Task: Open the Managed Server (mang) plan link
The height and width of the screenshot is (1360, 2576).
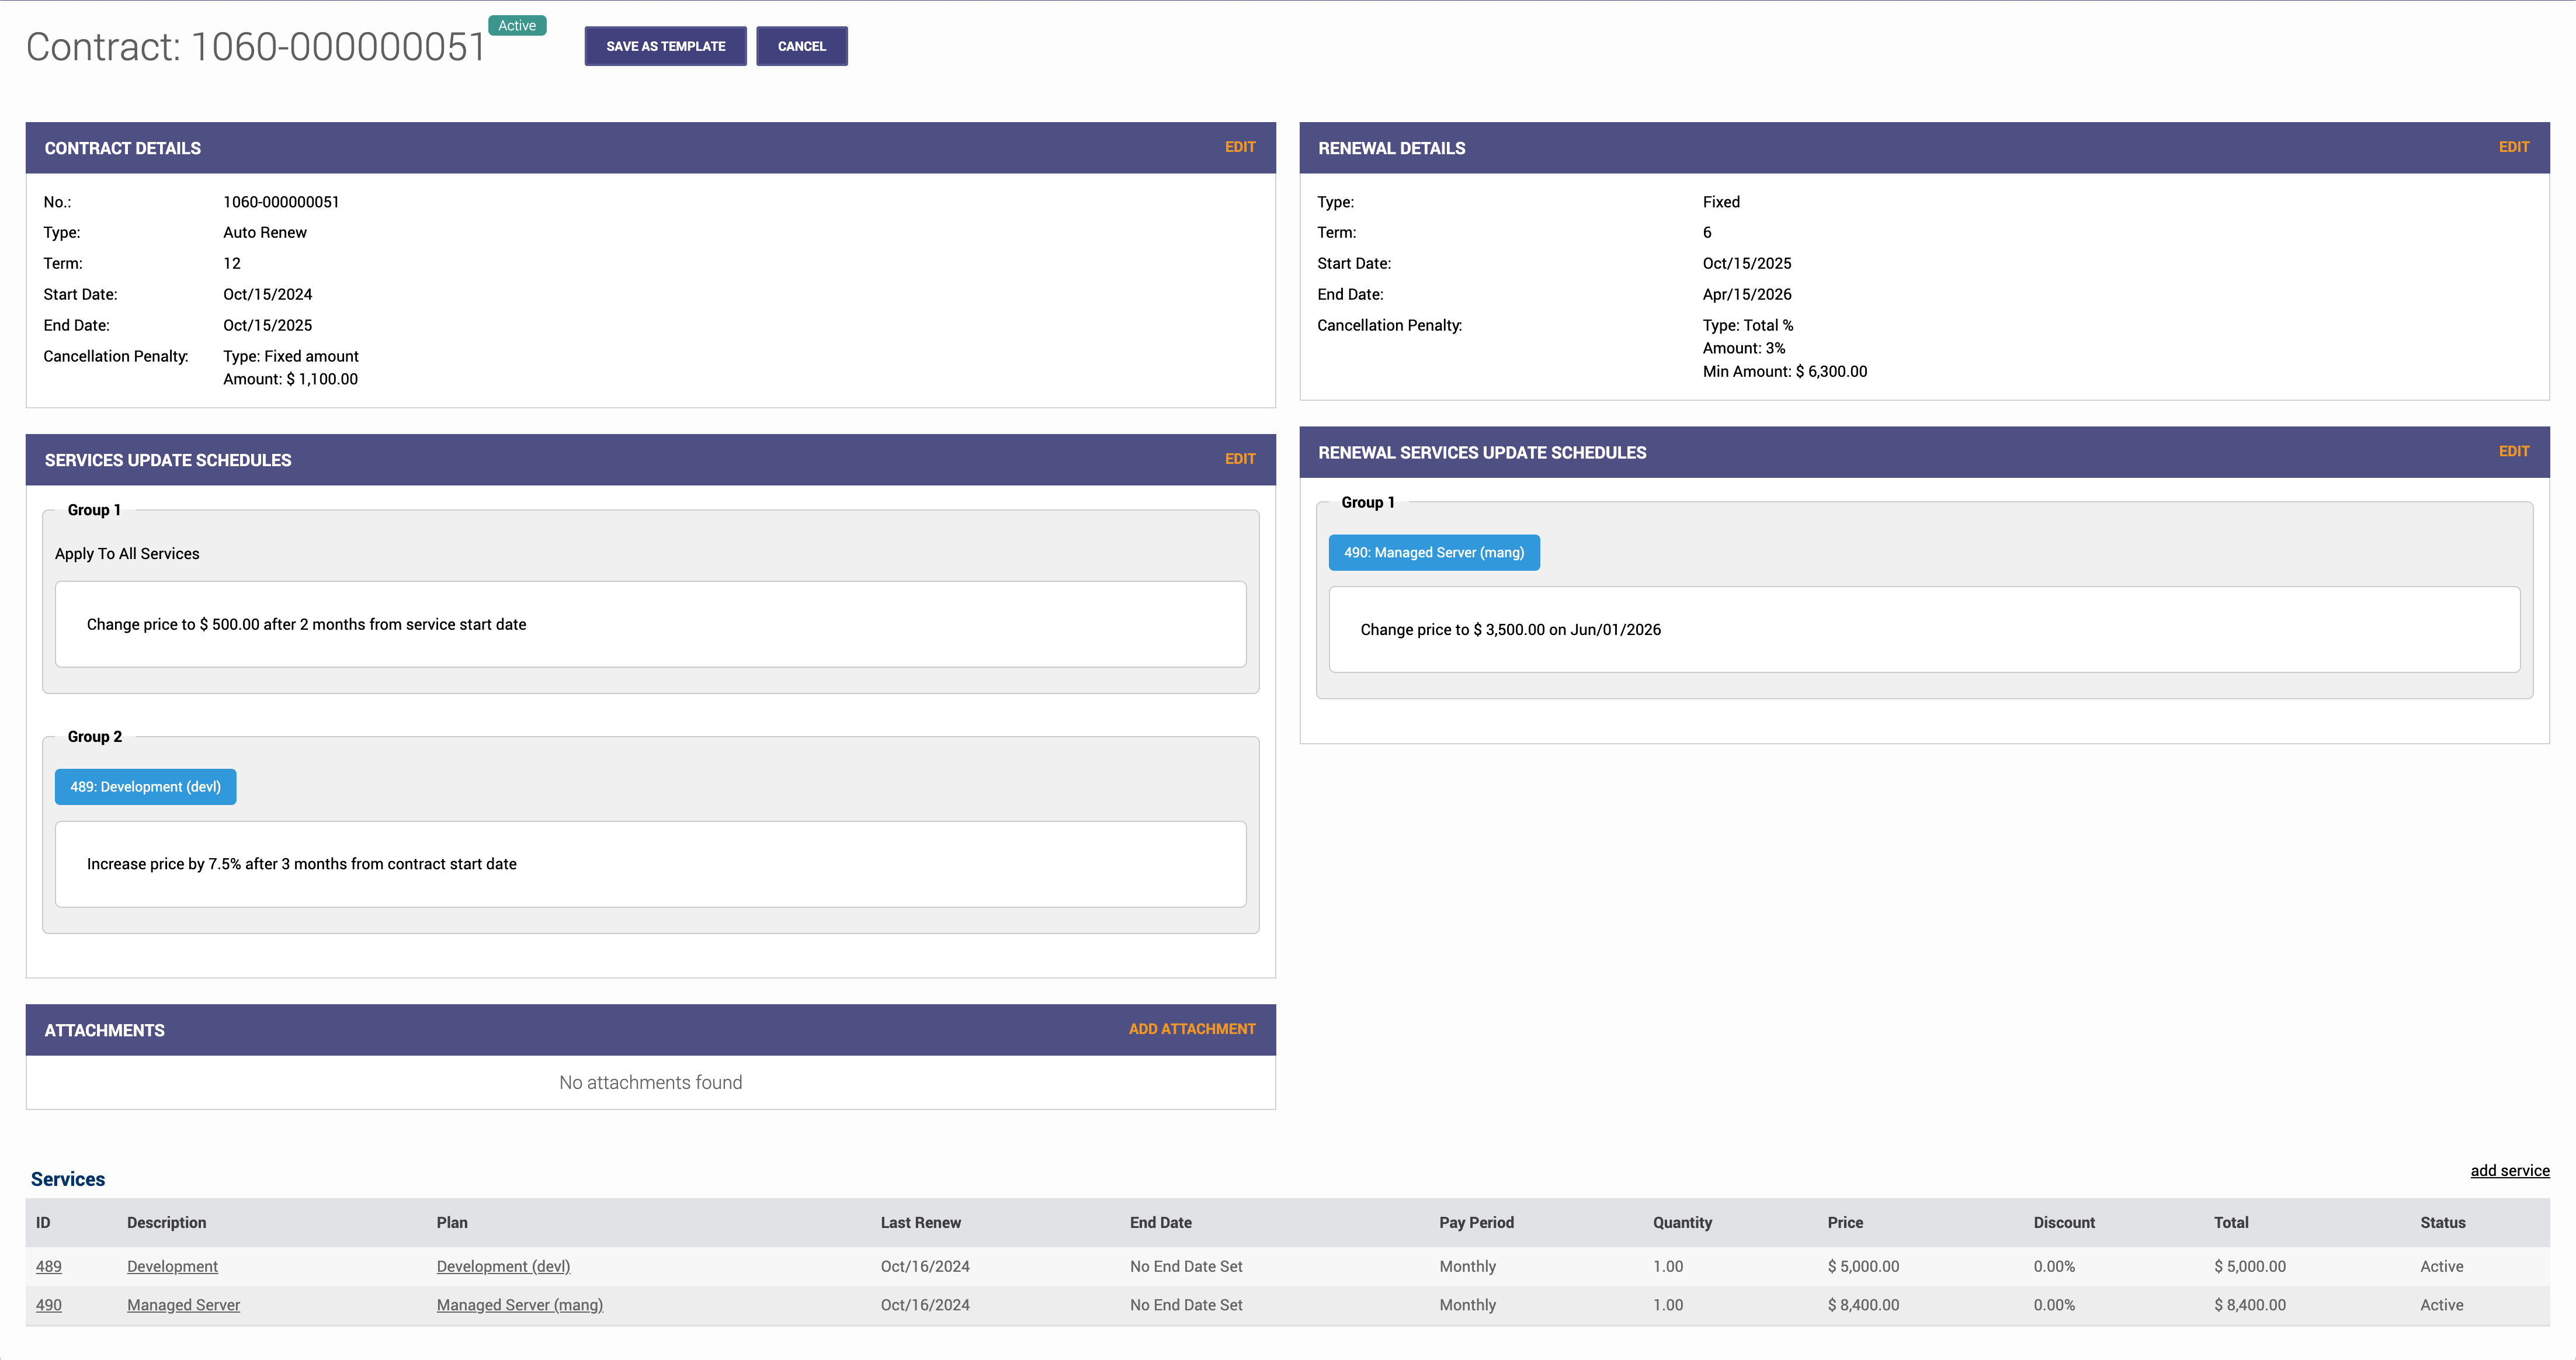Action: pos(519,1305)
